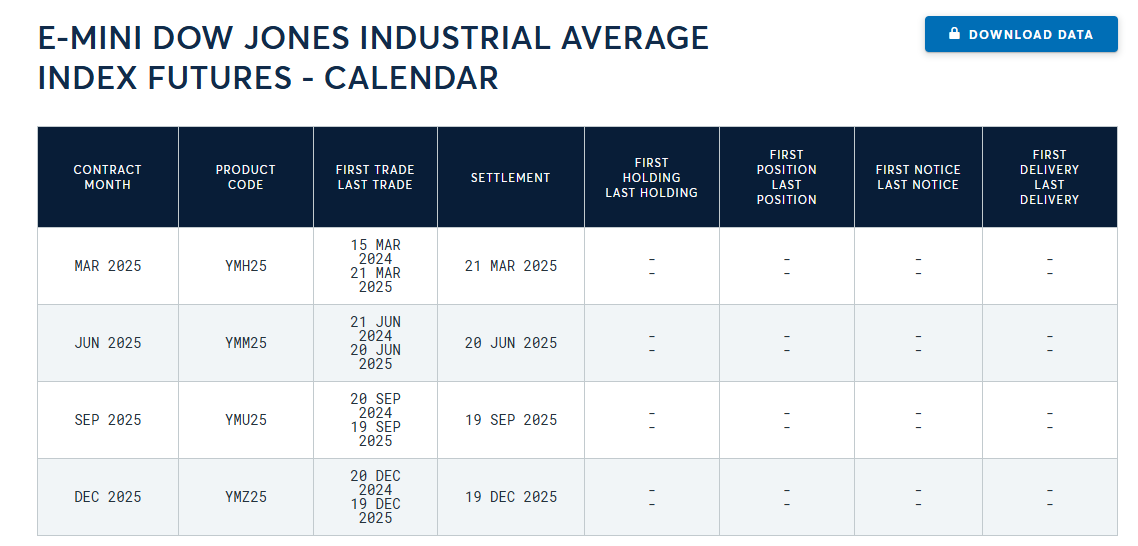Click the 19 DEC 2025 settlement date
Screen dimensions: 1138x546
point(511,497)
